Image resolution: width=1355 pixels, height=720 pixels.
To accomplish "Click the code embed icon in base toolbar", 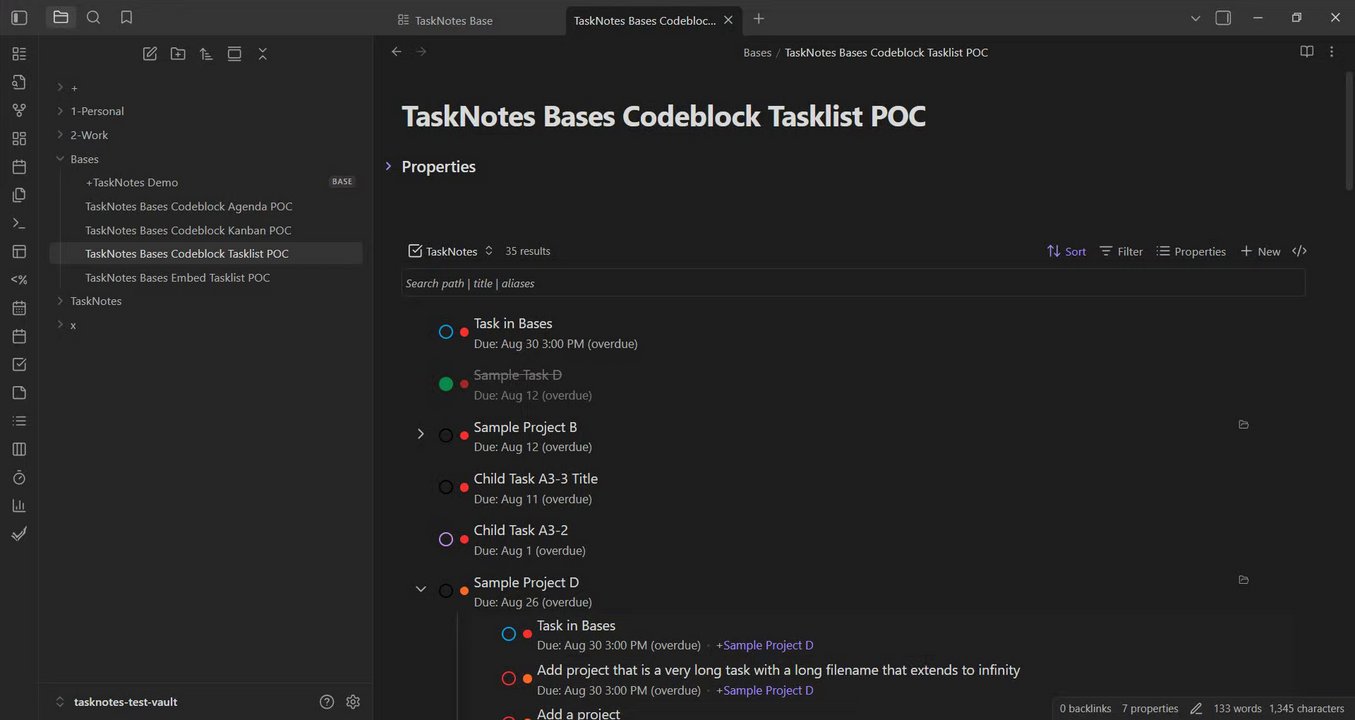I will pyautogui.click(x=1299, y=251).
